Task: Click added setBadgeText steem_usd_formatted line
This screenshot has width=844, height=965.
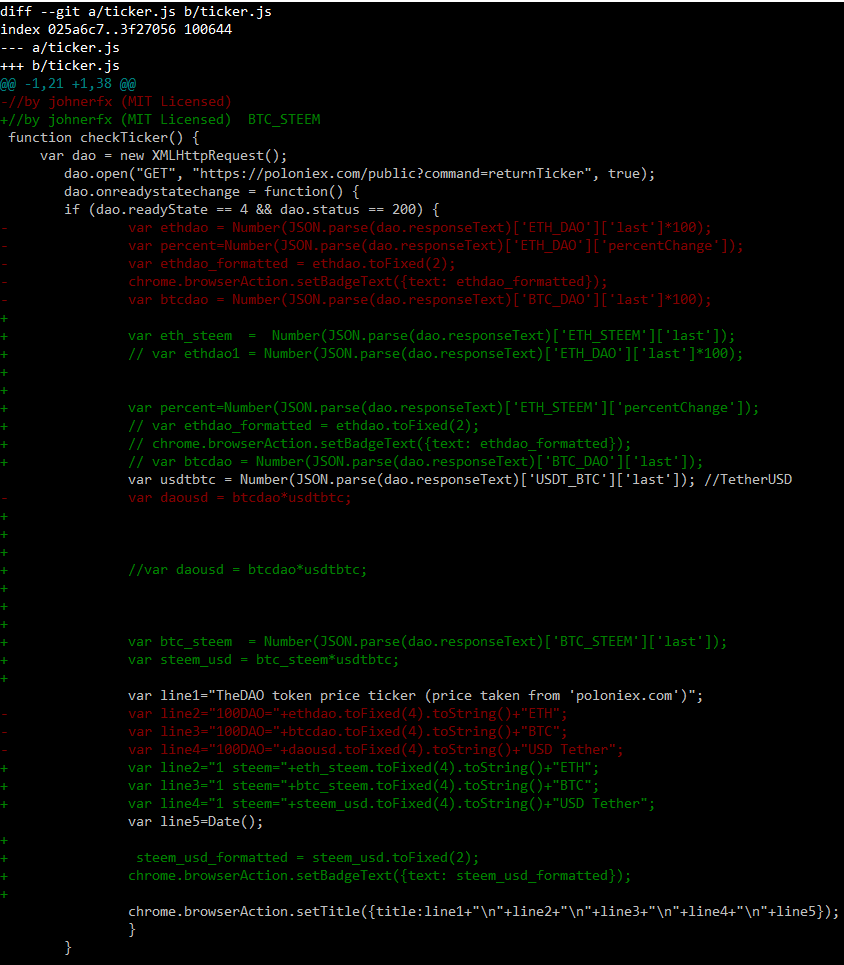Action: [x=380, y=875]
